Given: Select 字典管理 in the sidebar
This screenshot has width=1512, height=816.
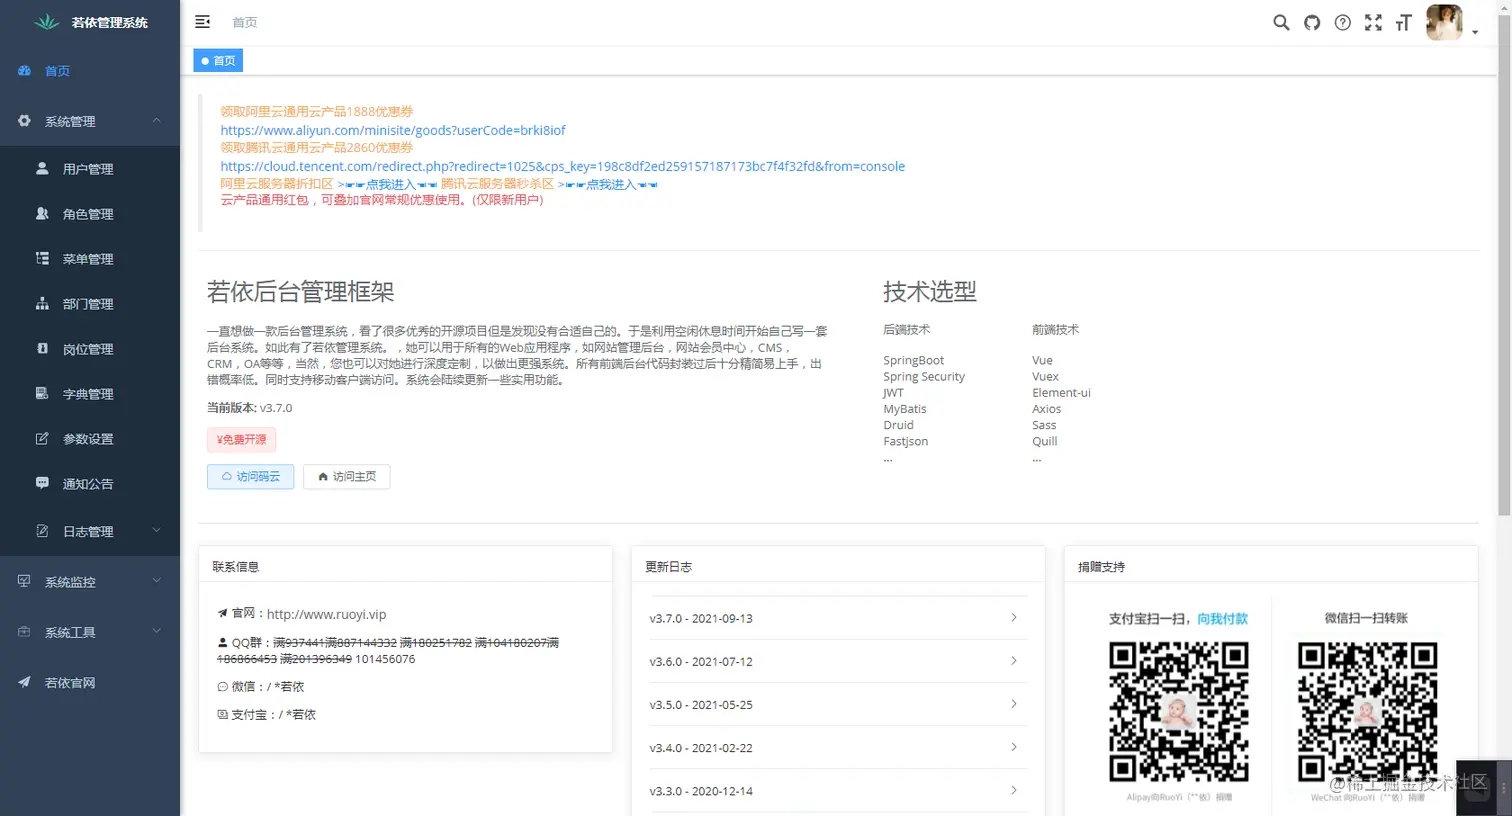Looking at the screenshot, I should pos(90,393).
